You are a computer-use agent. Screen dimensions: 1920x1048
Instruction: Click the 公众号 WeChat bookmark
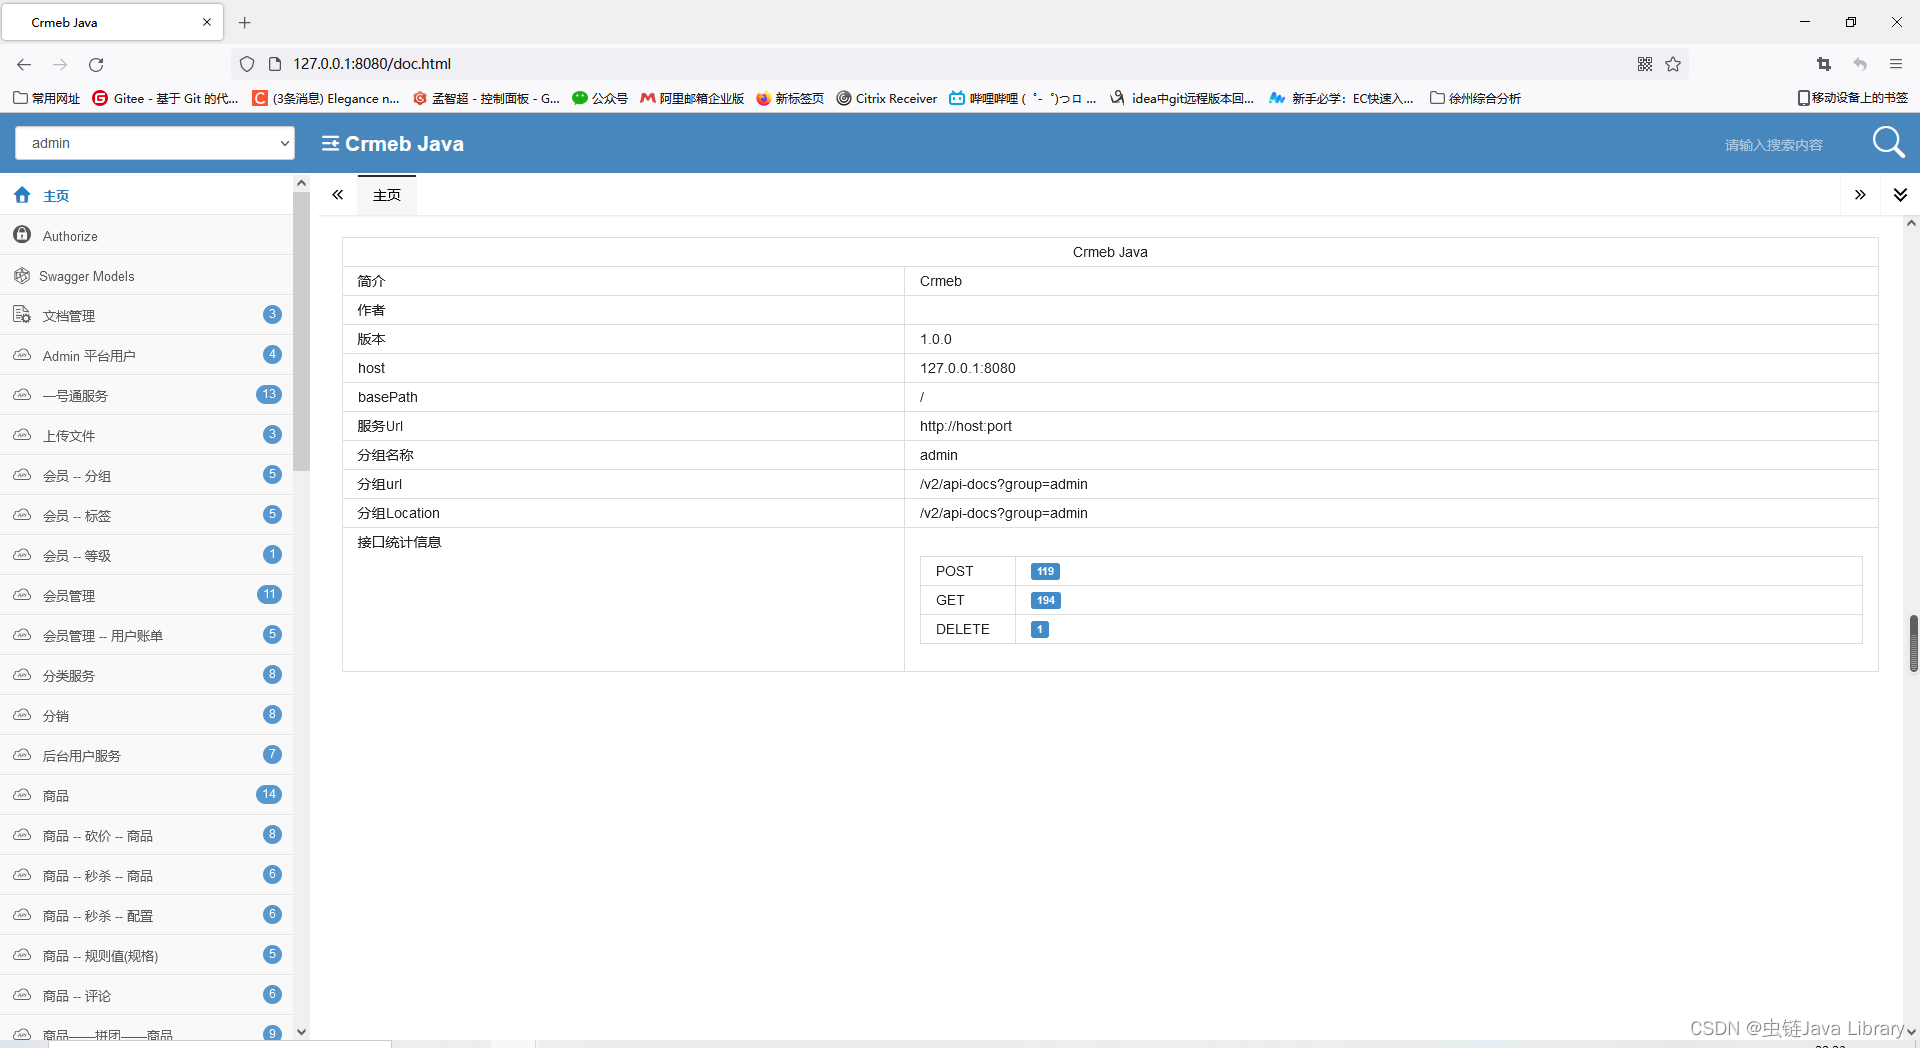[600, 98]
